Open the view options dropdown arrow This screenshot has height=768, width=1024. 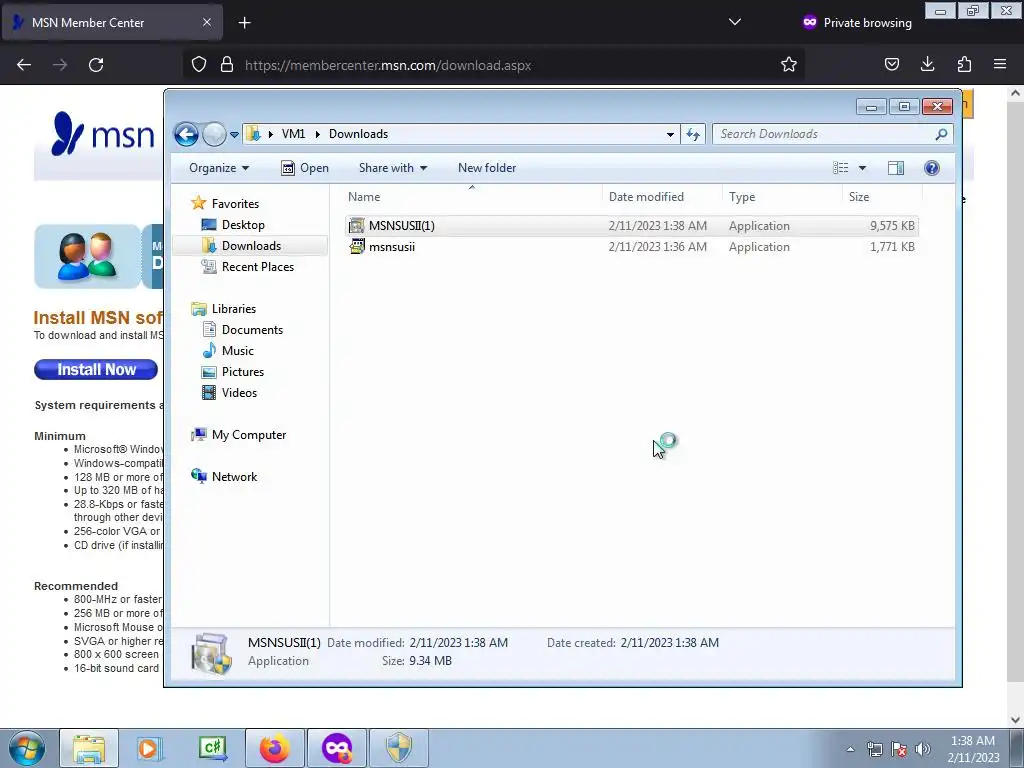click(862, 168)
